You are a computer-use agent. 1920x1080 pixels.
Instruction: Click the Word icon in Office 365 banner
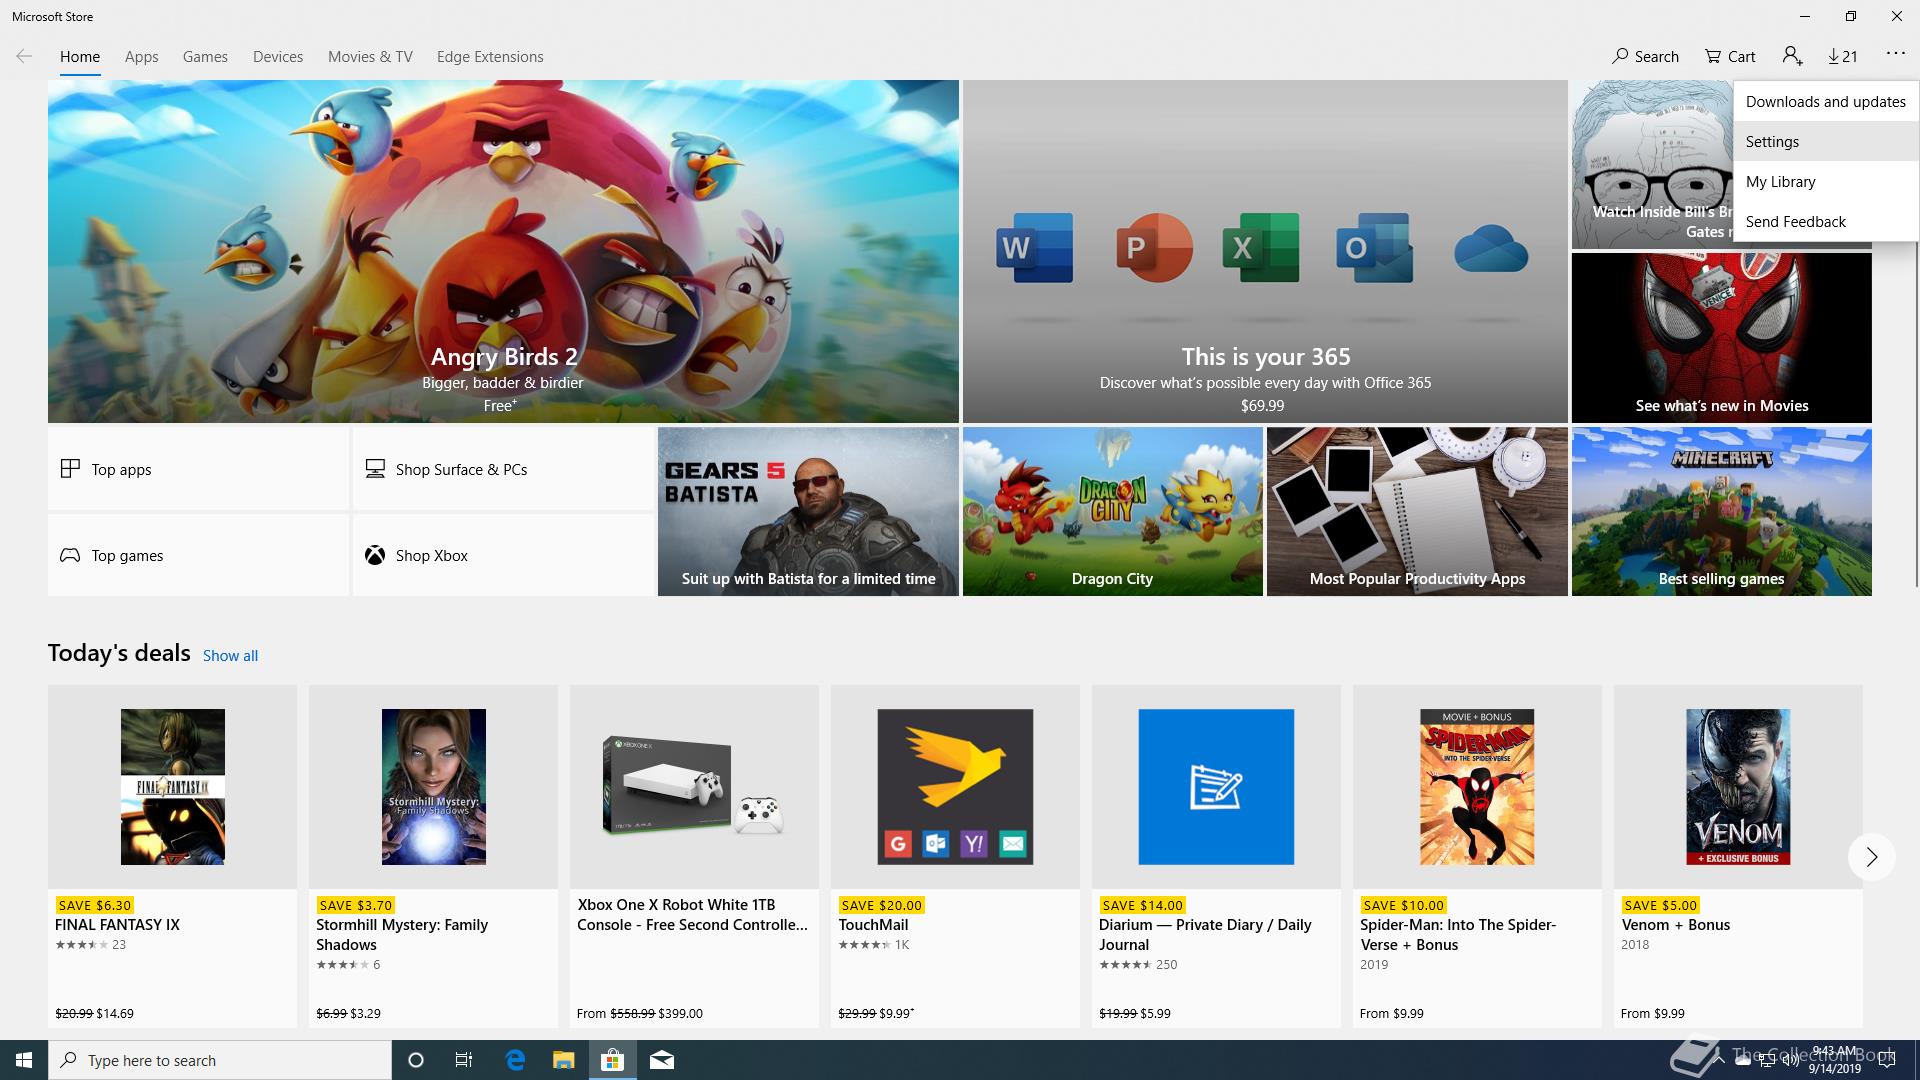pos(1035,247)
